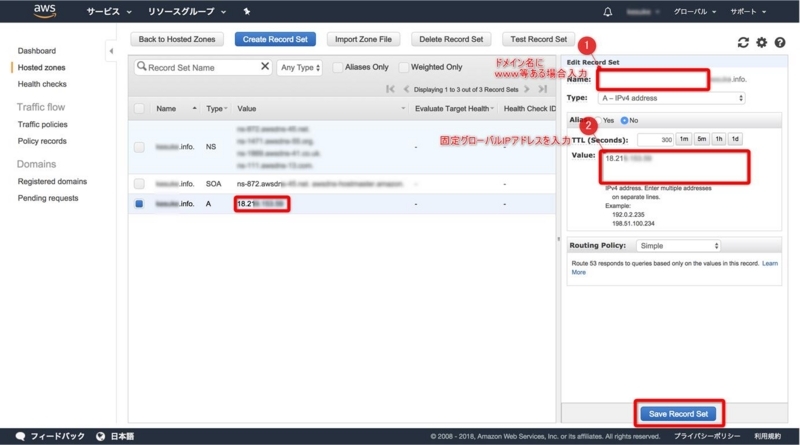Focus the TTL seconds input field
The height and width of the screenshot is (445, 800).
pos(655,139)
